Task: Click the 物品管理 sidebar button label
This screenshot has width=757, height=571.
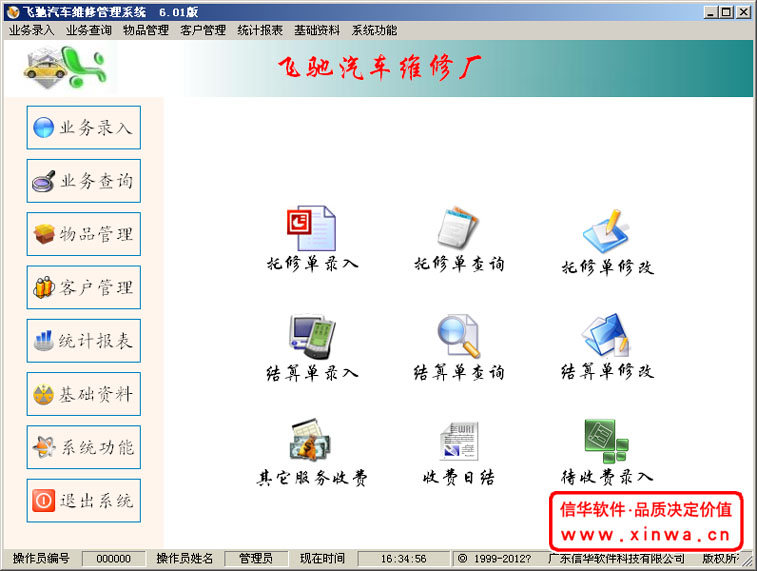Action: [96, 234]
